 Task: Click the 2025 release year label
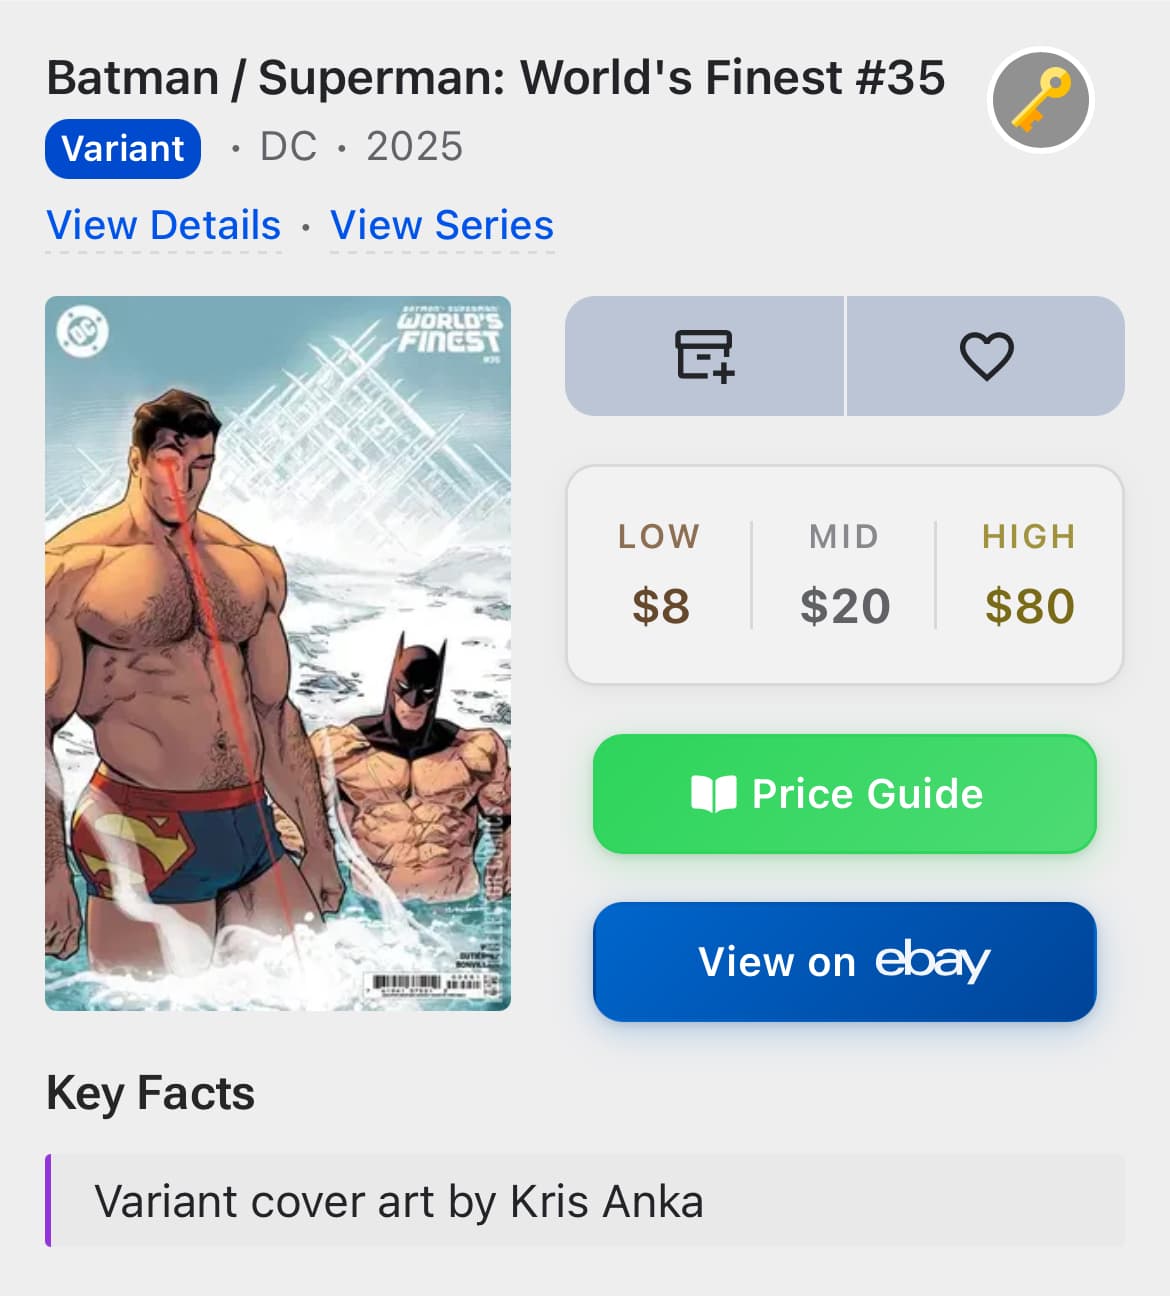click(x=414, y=147)
